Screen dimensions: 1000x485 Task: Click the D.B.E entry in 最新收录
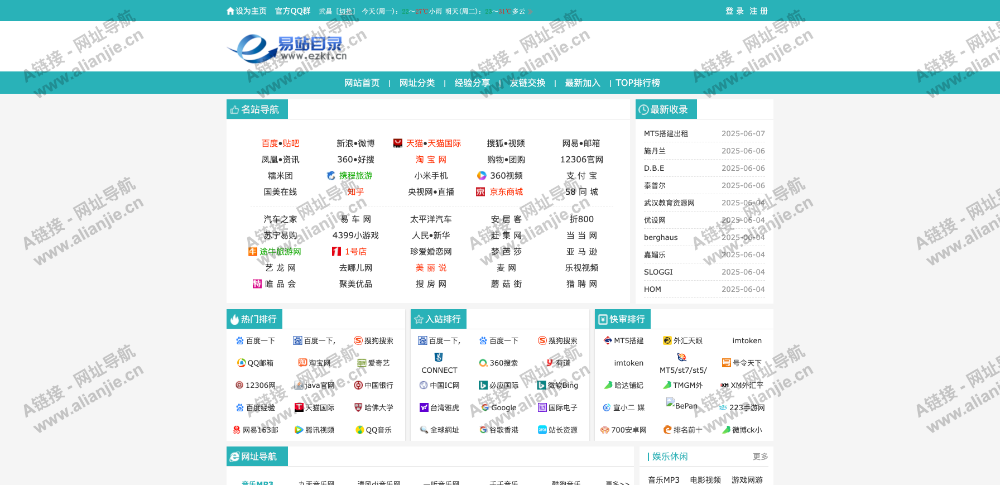pos(654,168)
